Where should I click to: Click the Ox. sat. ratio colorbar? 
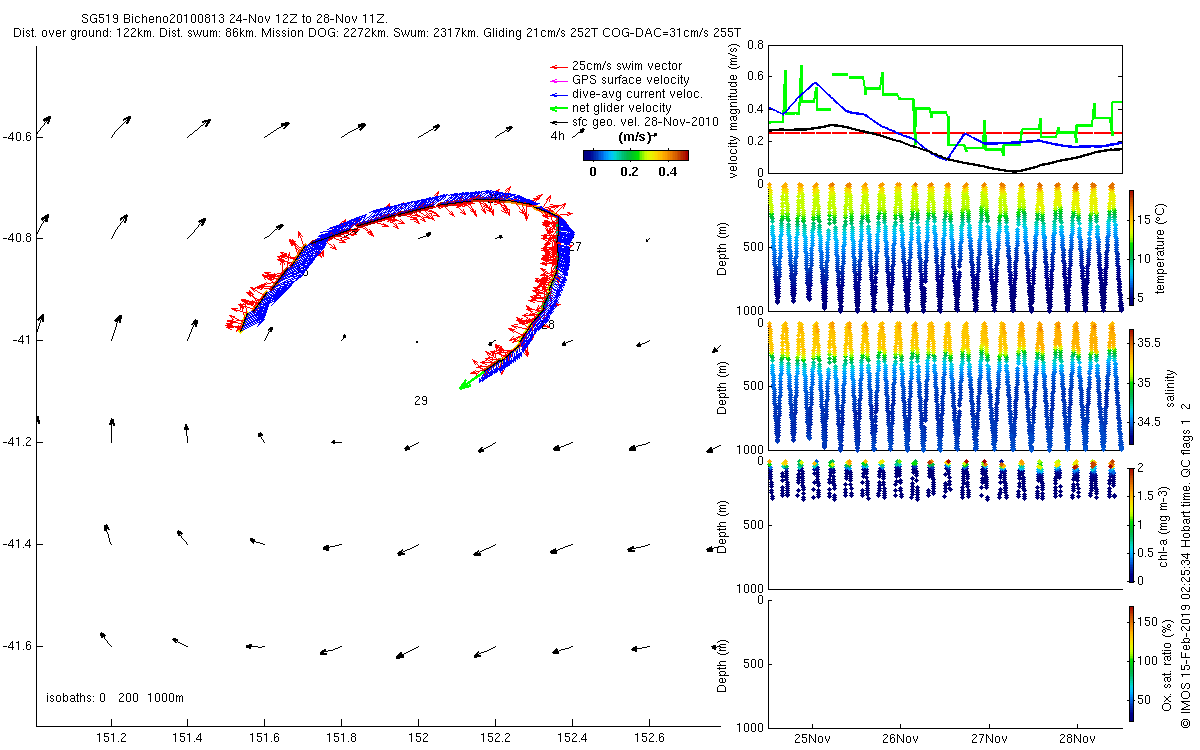(1131, 662)
